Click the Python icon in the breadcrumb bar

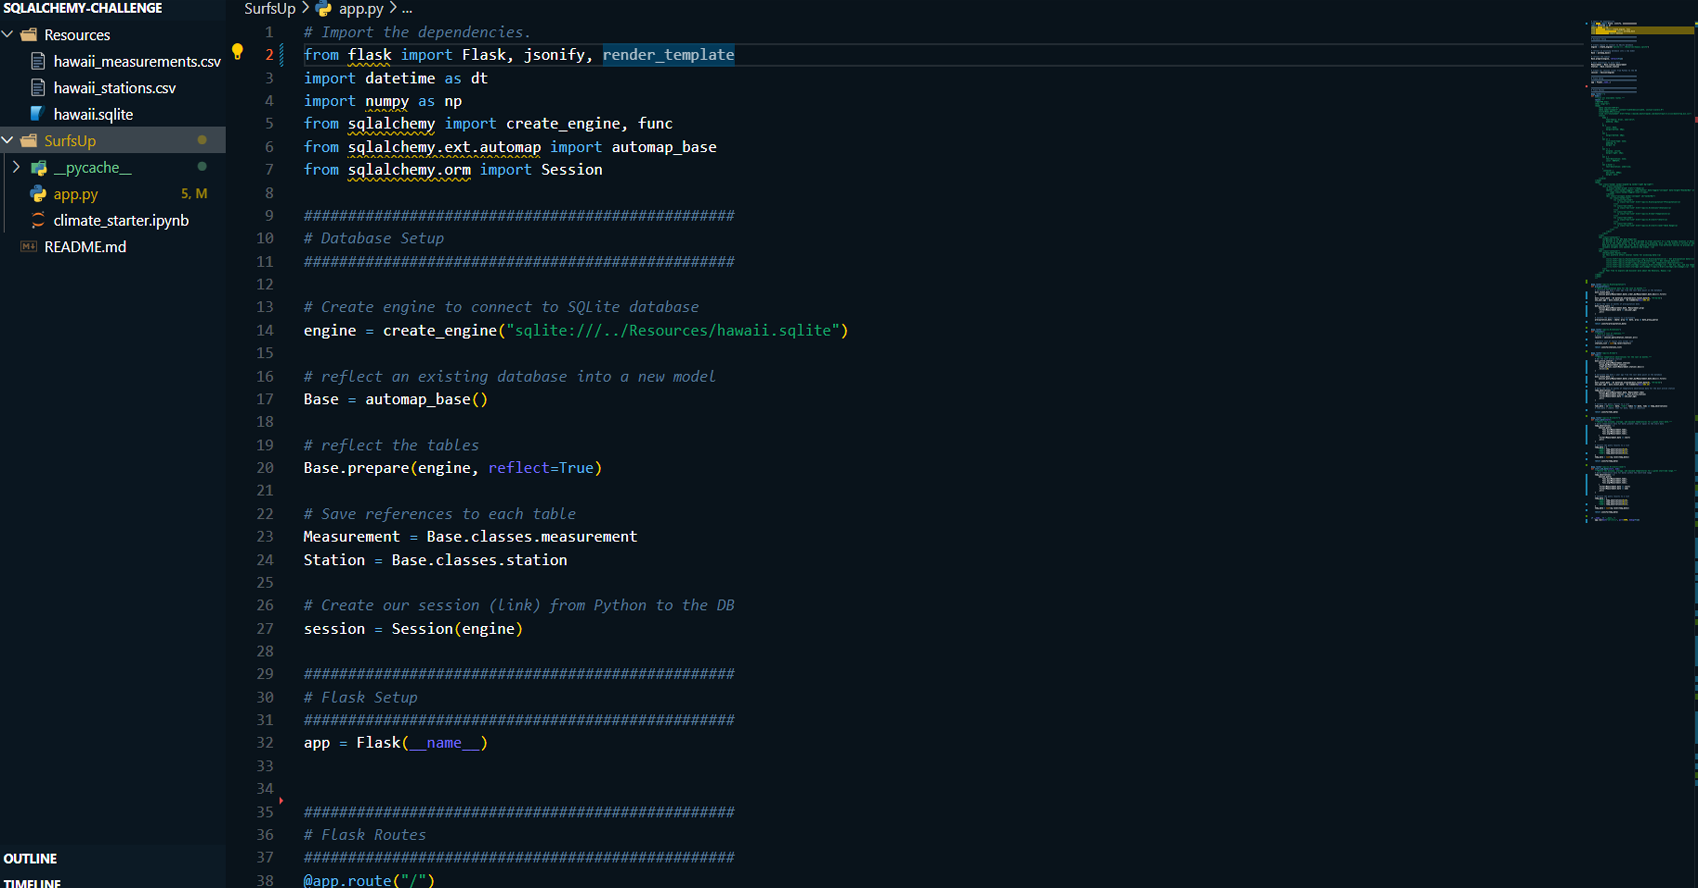point(324,9)
